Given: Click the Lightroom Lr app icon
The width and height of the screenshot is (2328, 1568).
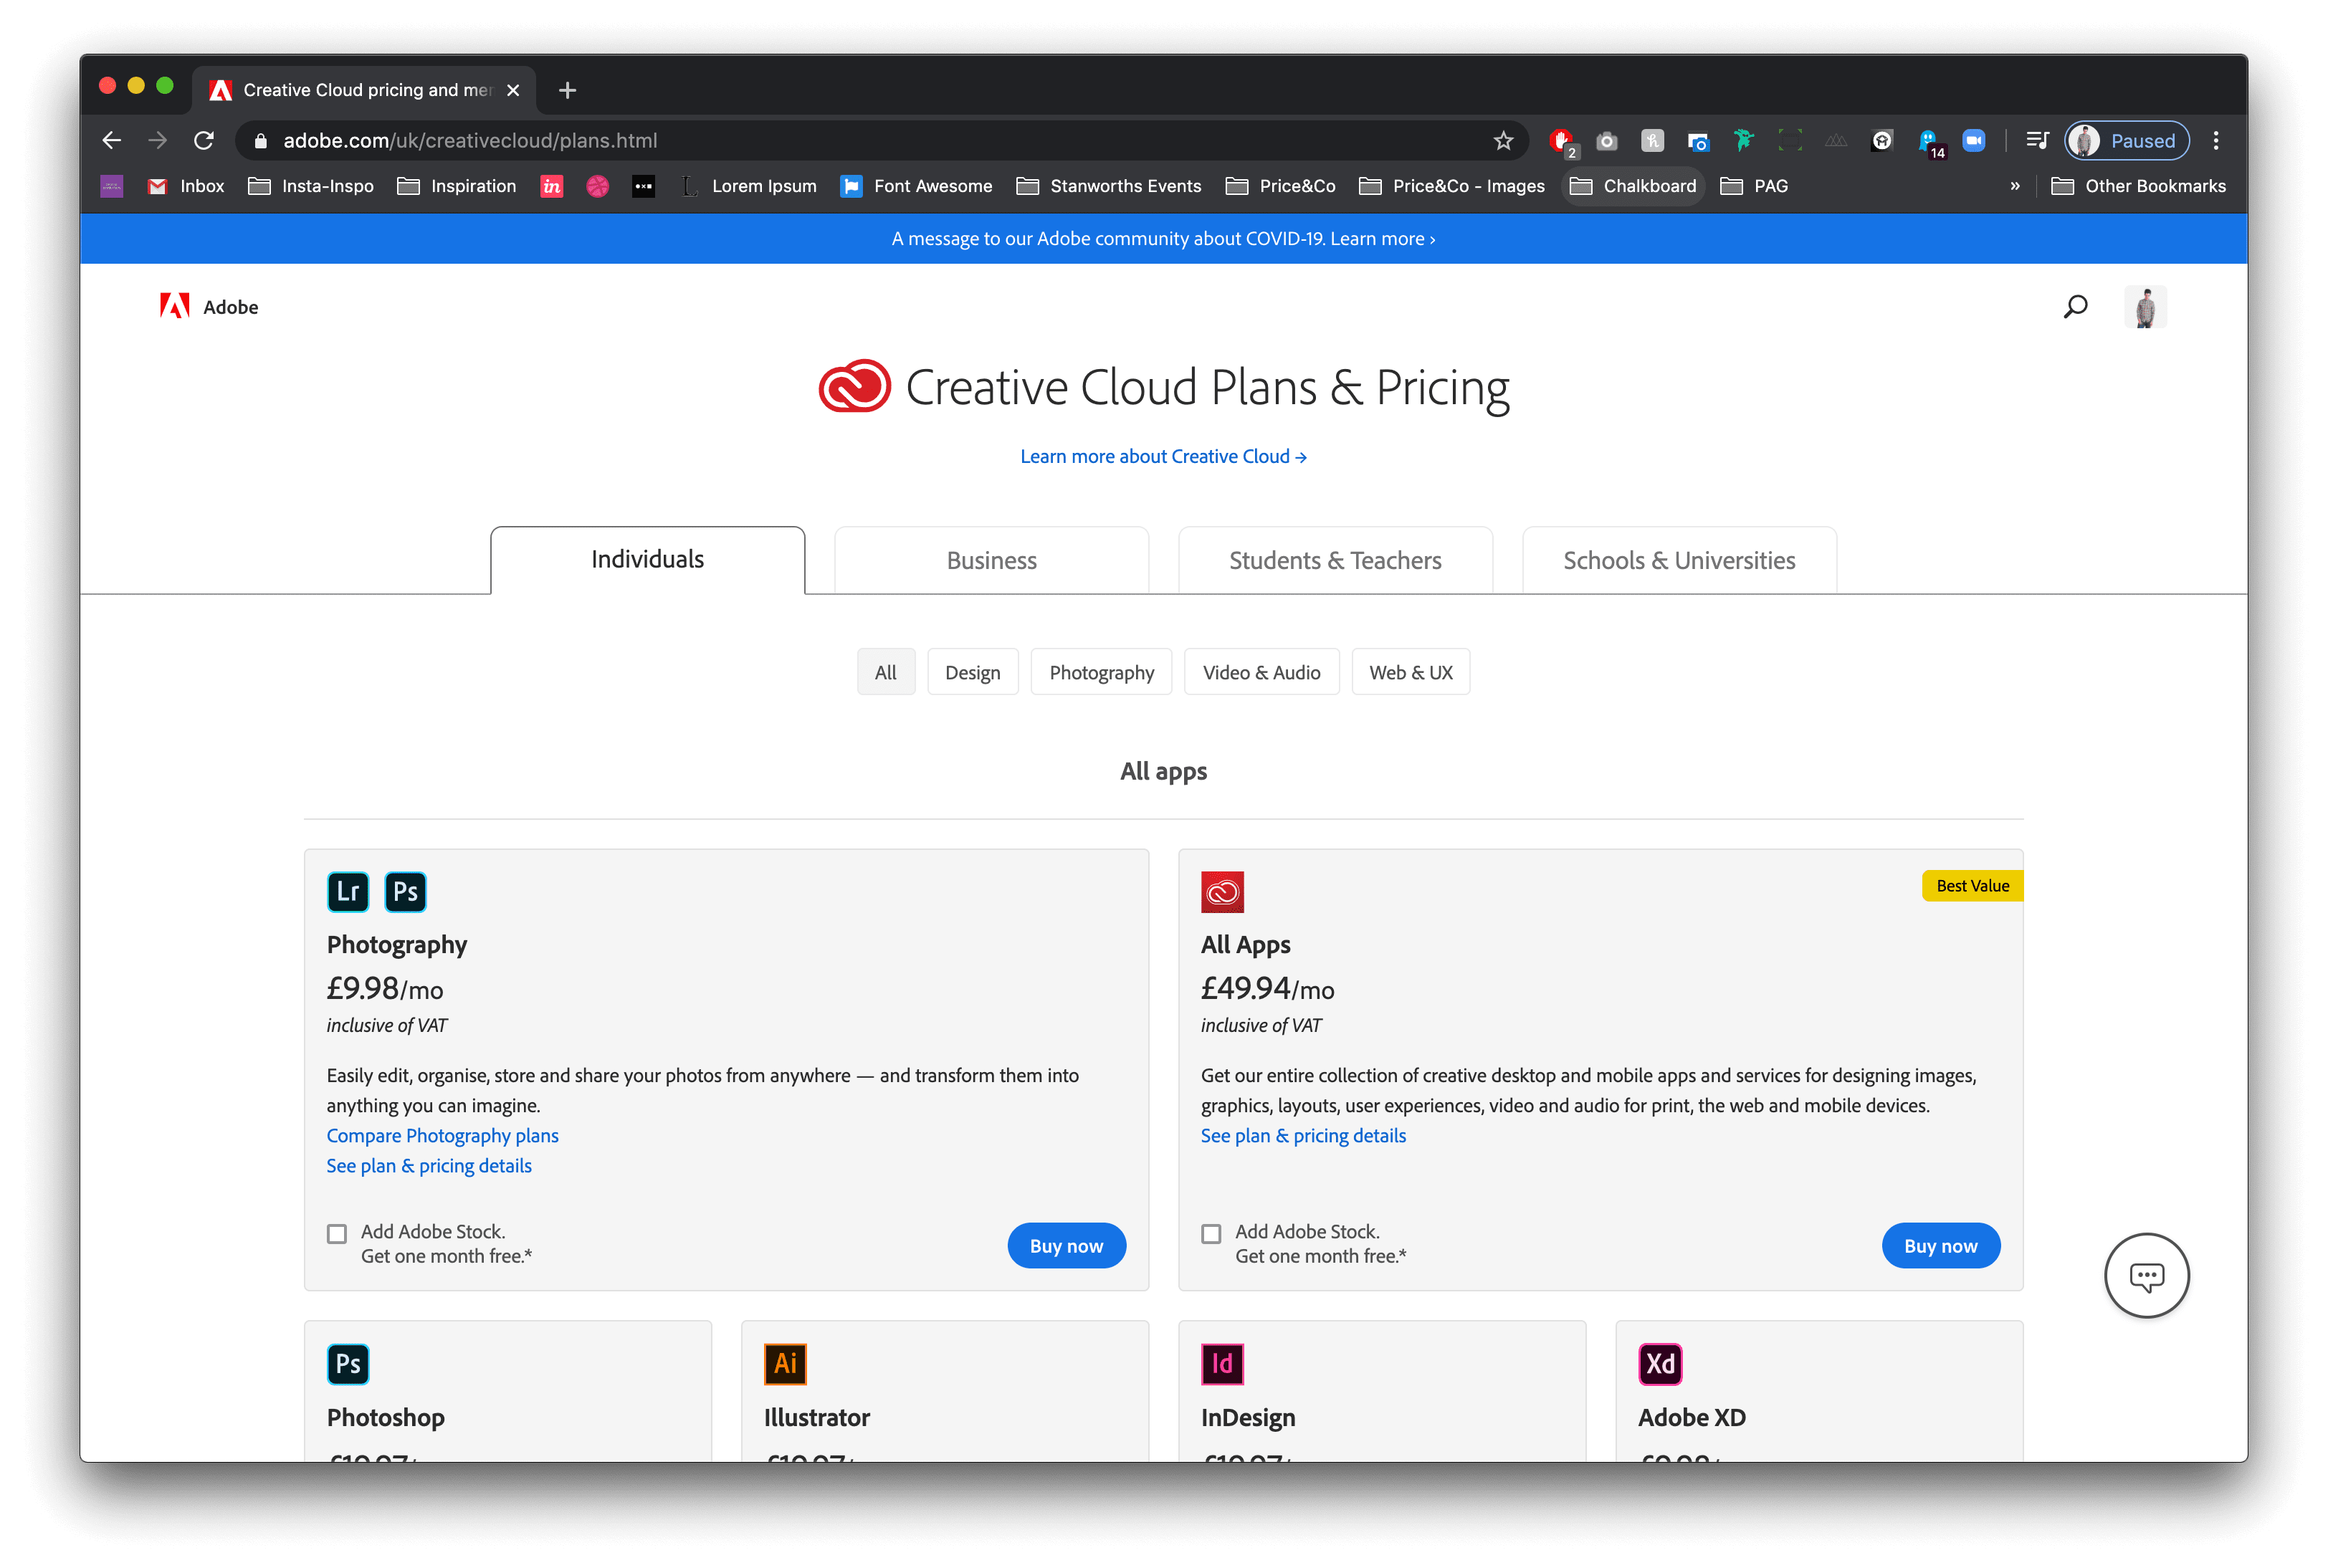Looking at the screenshot, I should 348,891.
